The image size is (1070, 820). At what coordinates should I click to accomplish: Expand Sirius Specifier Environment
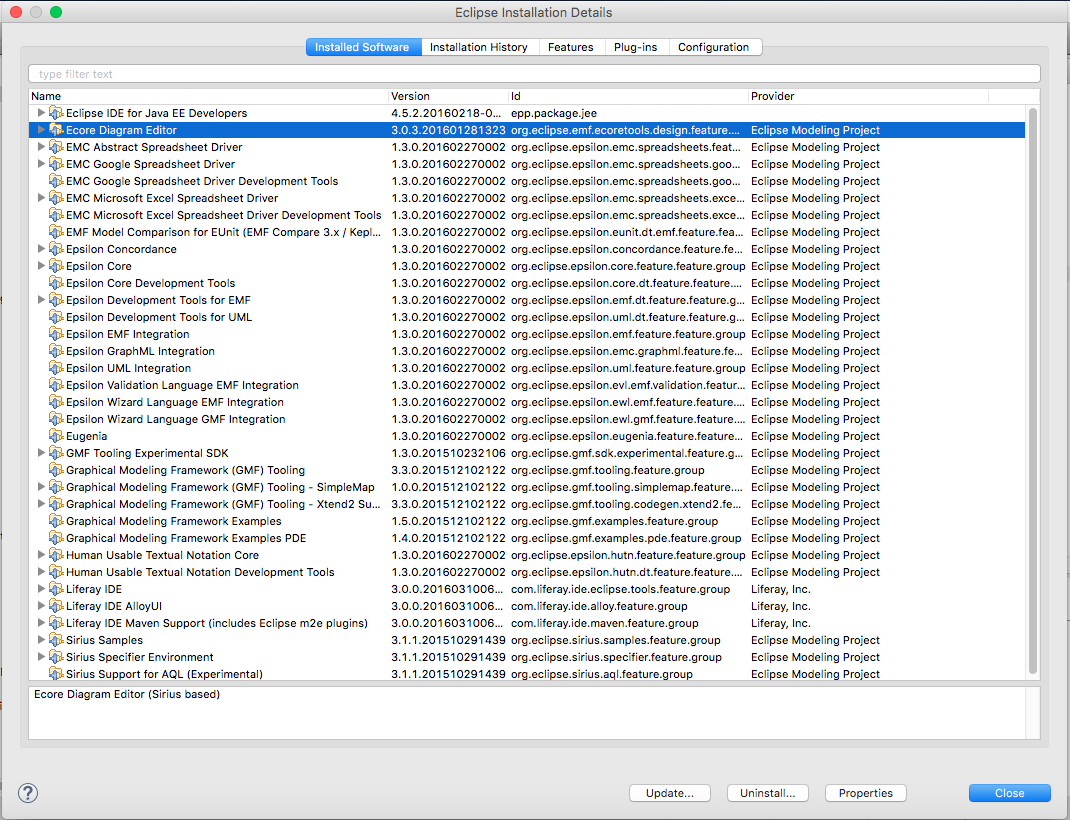[41, 657]
